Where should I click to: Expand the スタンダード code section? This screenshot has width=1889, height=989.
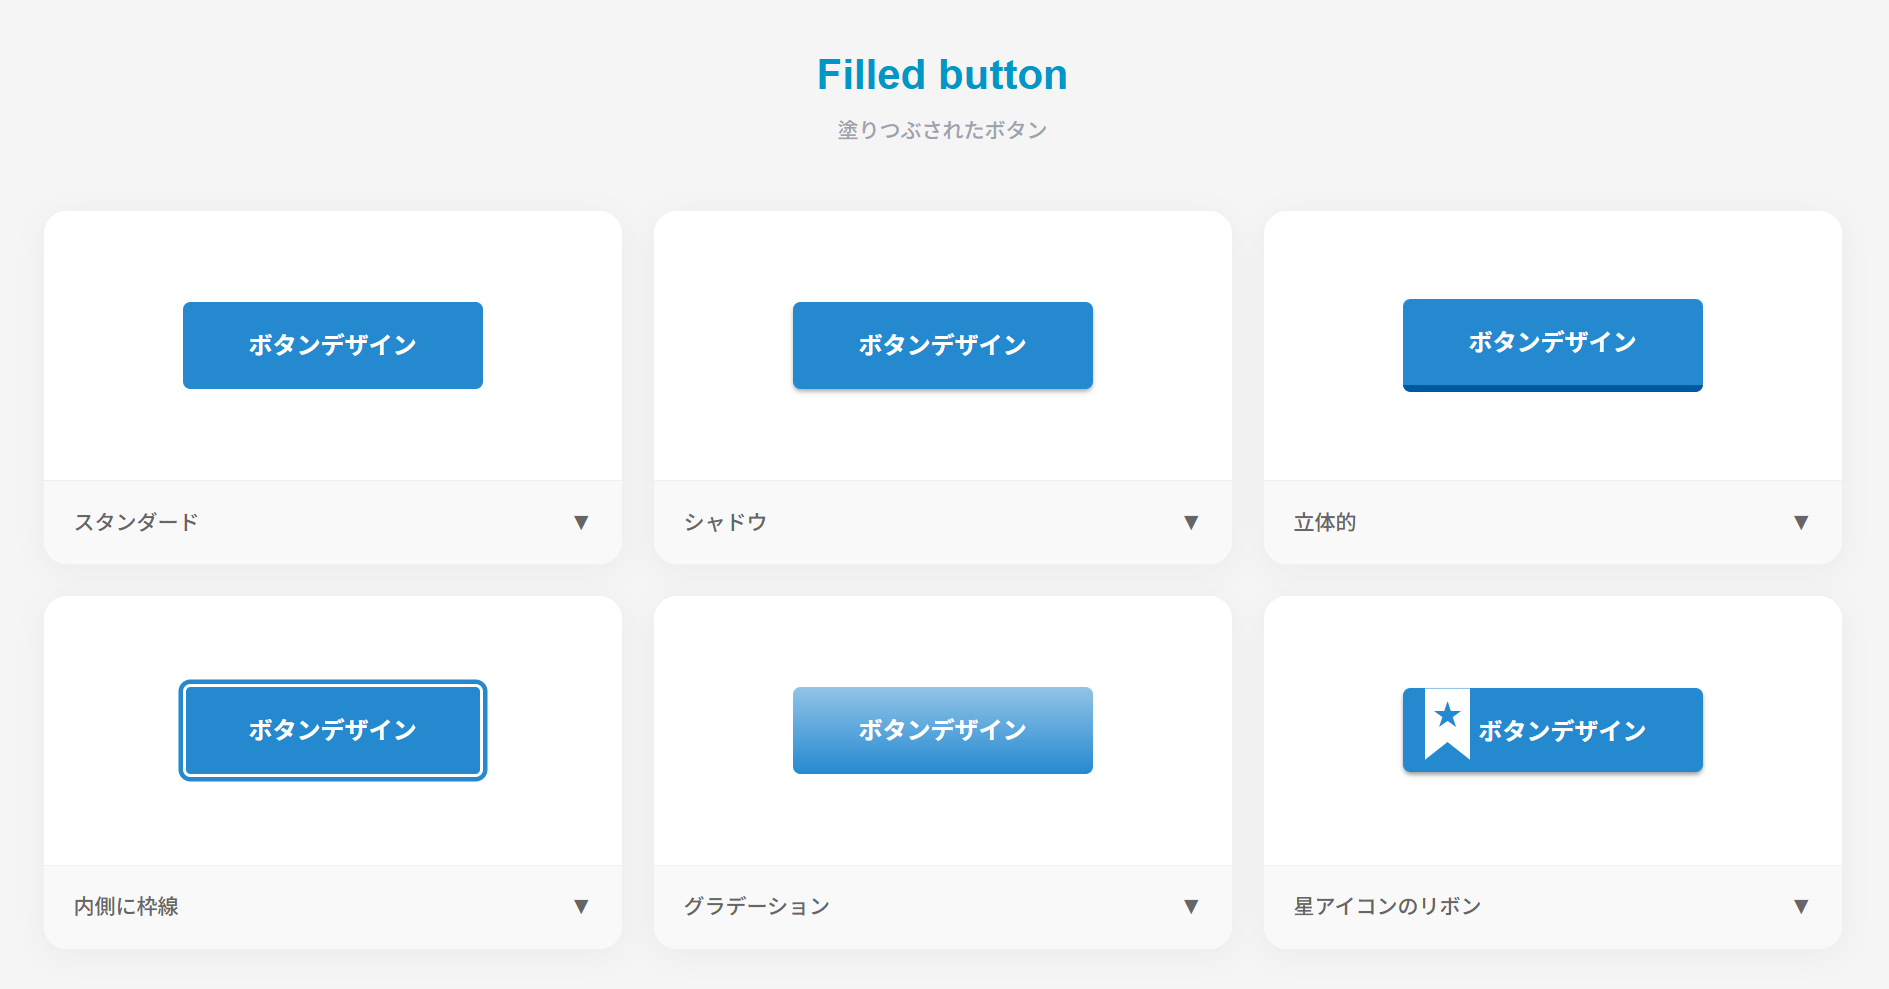[x=581, y=522]
